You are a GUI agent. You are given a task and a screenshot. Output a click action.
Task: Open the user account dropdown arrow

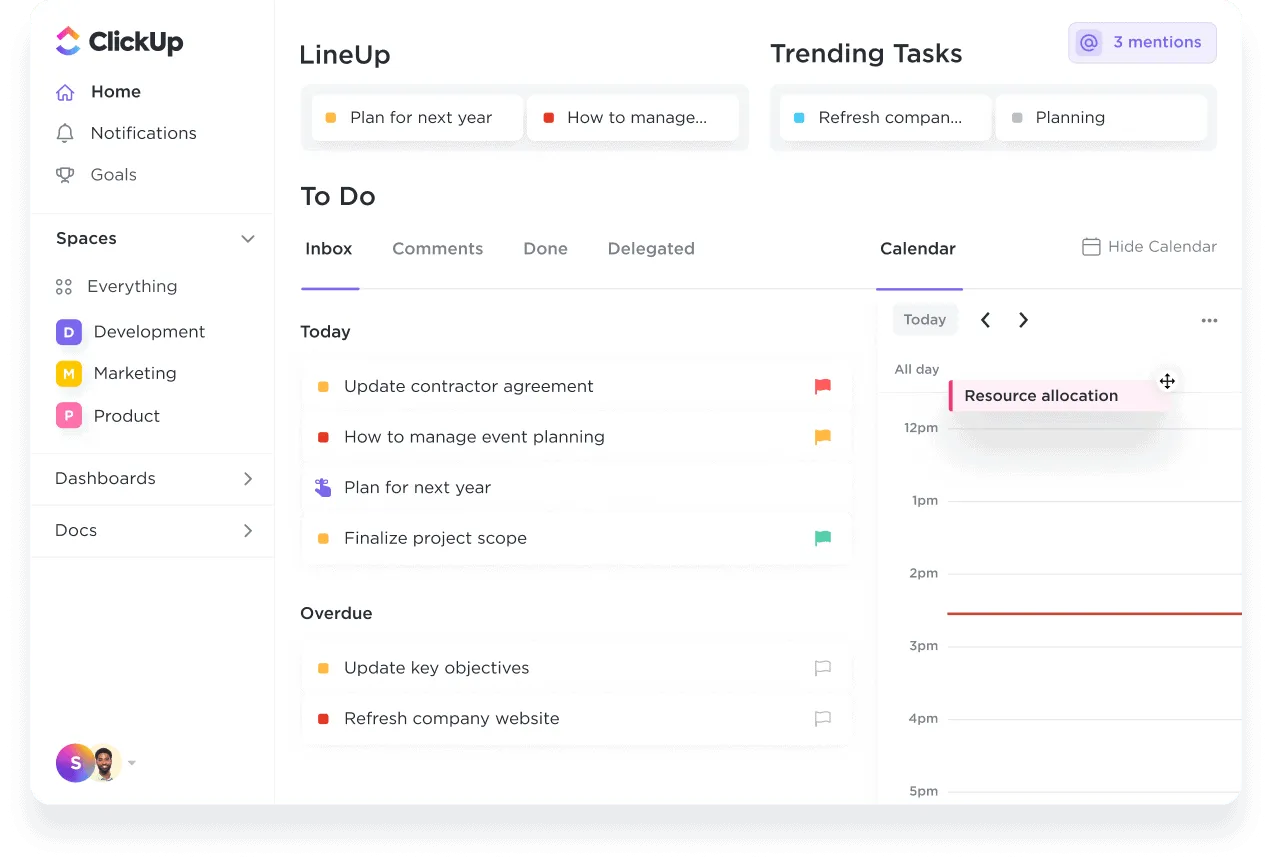(132, 764)
